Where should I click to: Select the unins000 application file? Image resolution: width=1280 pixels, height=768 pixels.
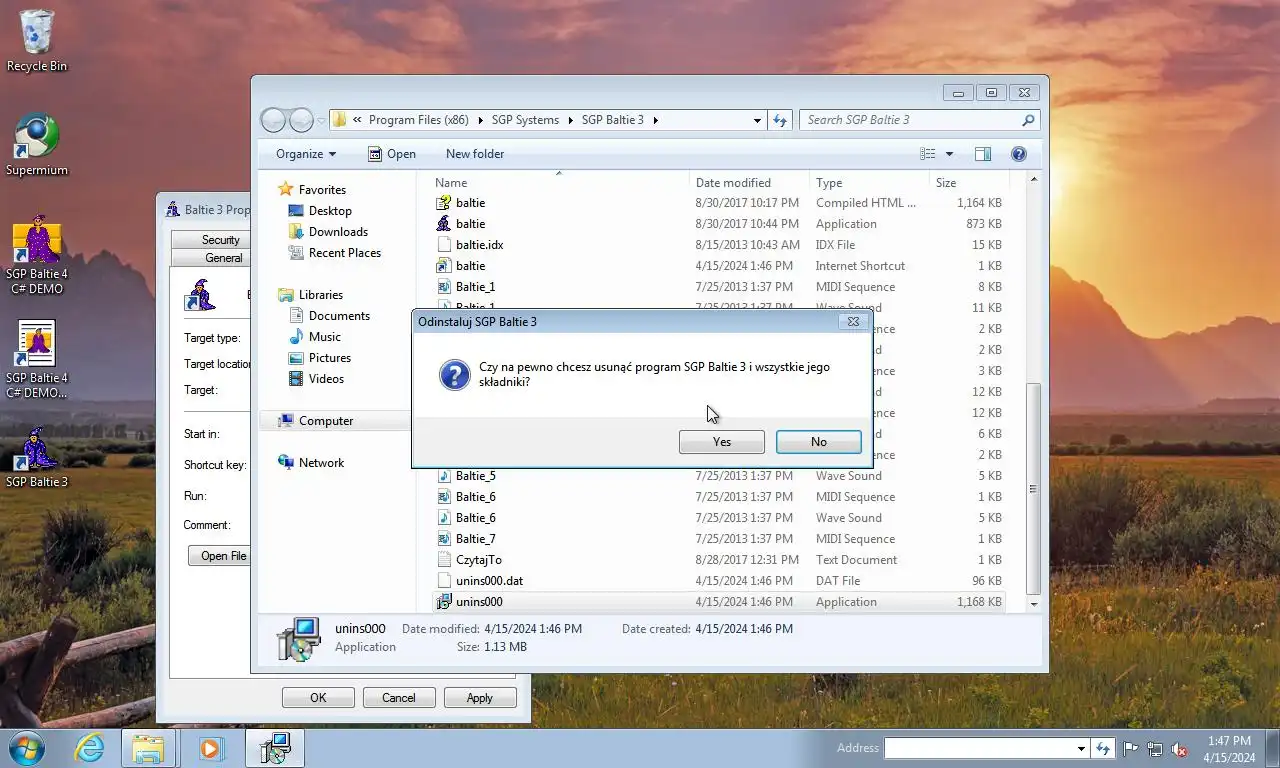click(718, 602)
